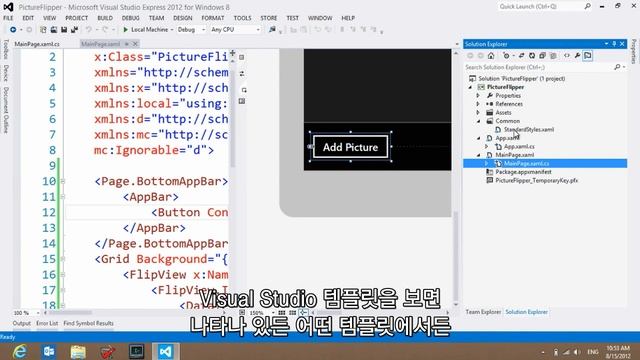Image resolution: width=640 pixels, height=360 pixels.
Task: Click the Save toolbar icon
Action: click(x=64, y=30)
